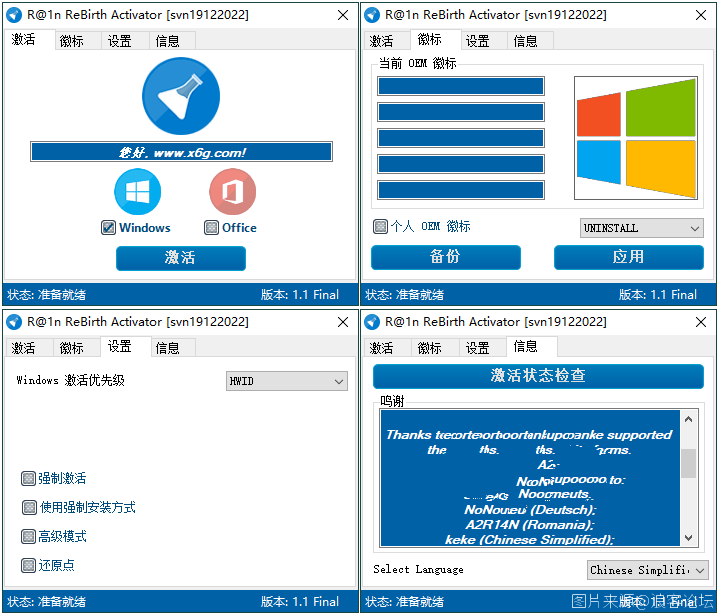
Task: Open the UNINSTALL dropdown
Action: 641,228
